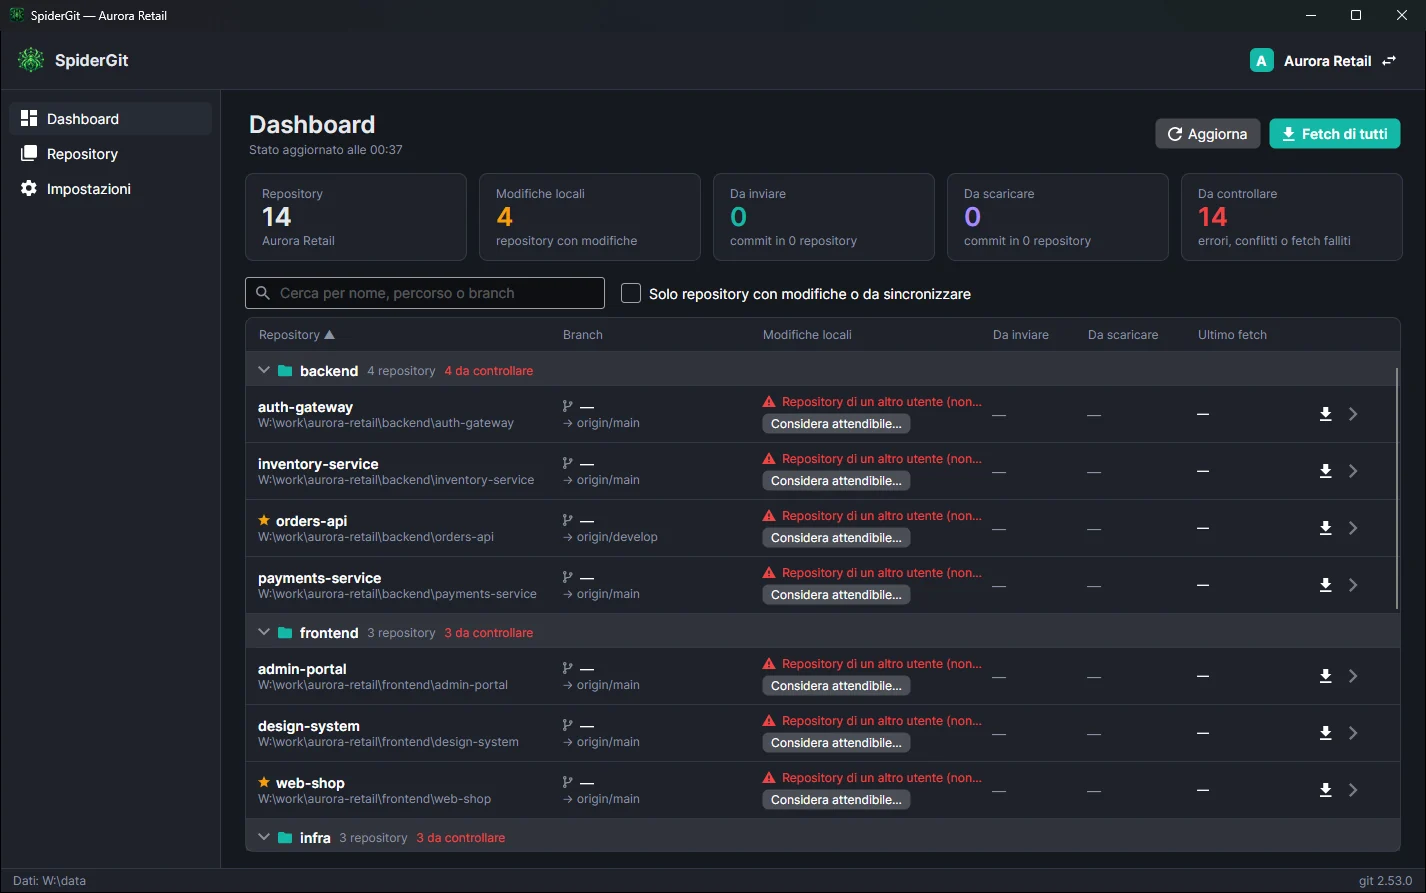Click Considera attendibile for auth-gateway

836,424
